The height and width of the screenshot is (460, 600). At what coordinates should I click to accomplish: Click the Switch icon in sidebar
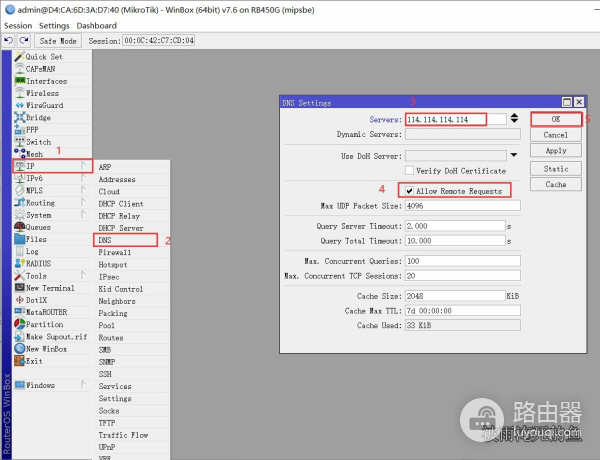point(20,142)
